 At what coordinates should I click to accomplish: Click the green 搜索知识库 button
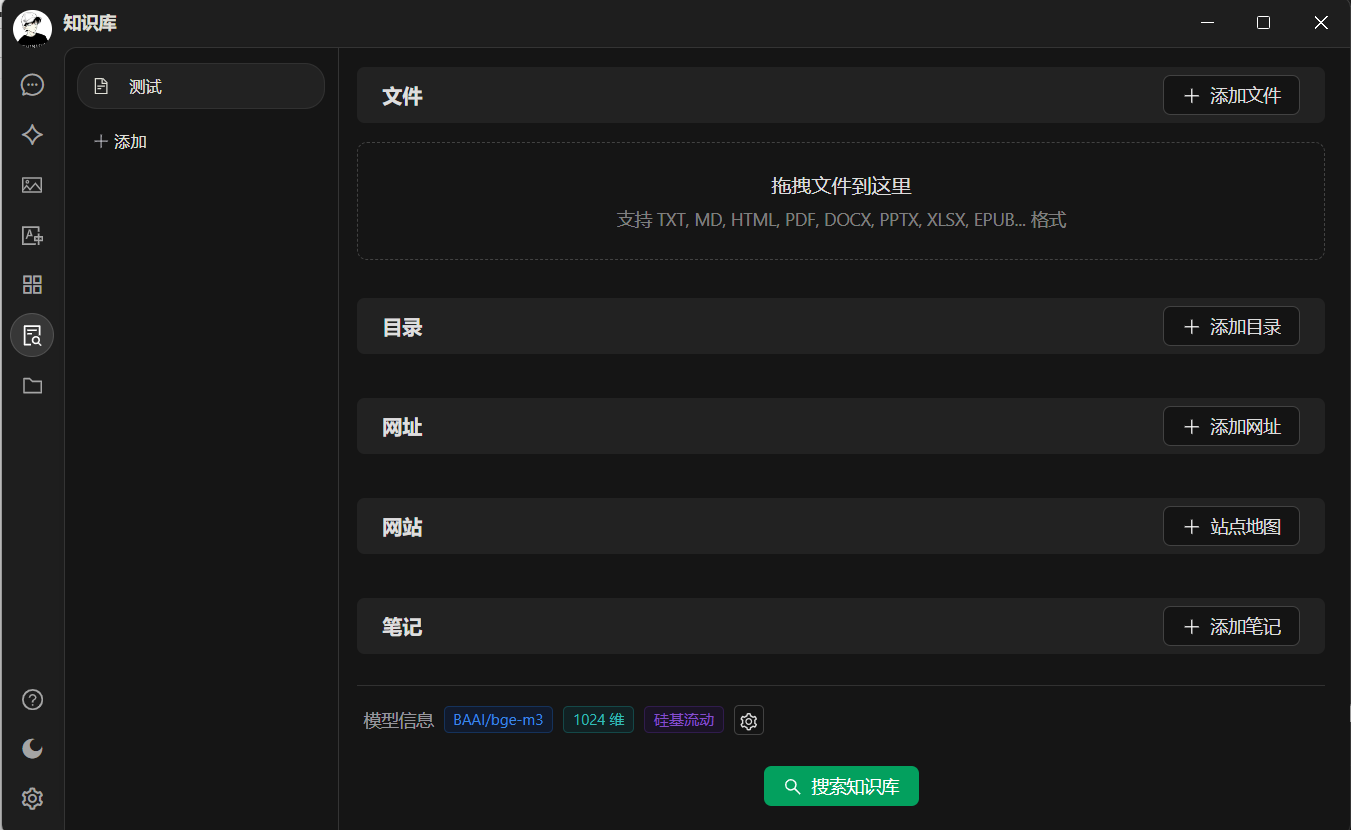841,787
